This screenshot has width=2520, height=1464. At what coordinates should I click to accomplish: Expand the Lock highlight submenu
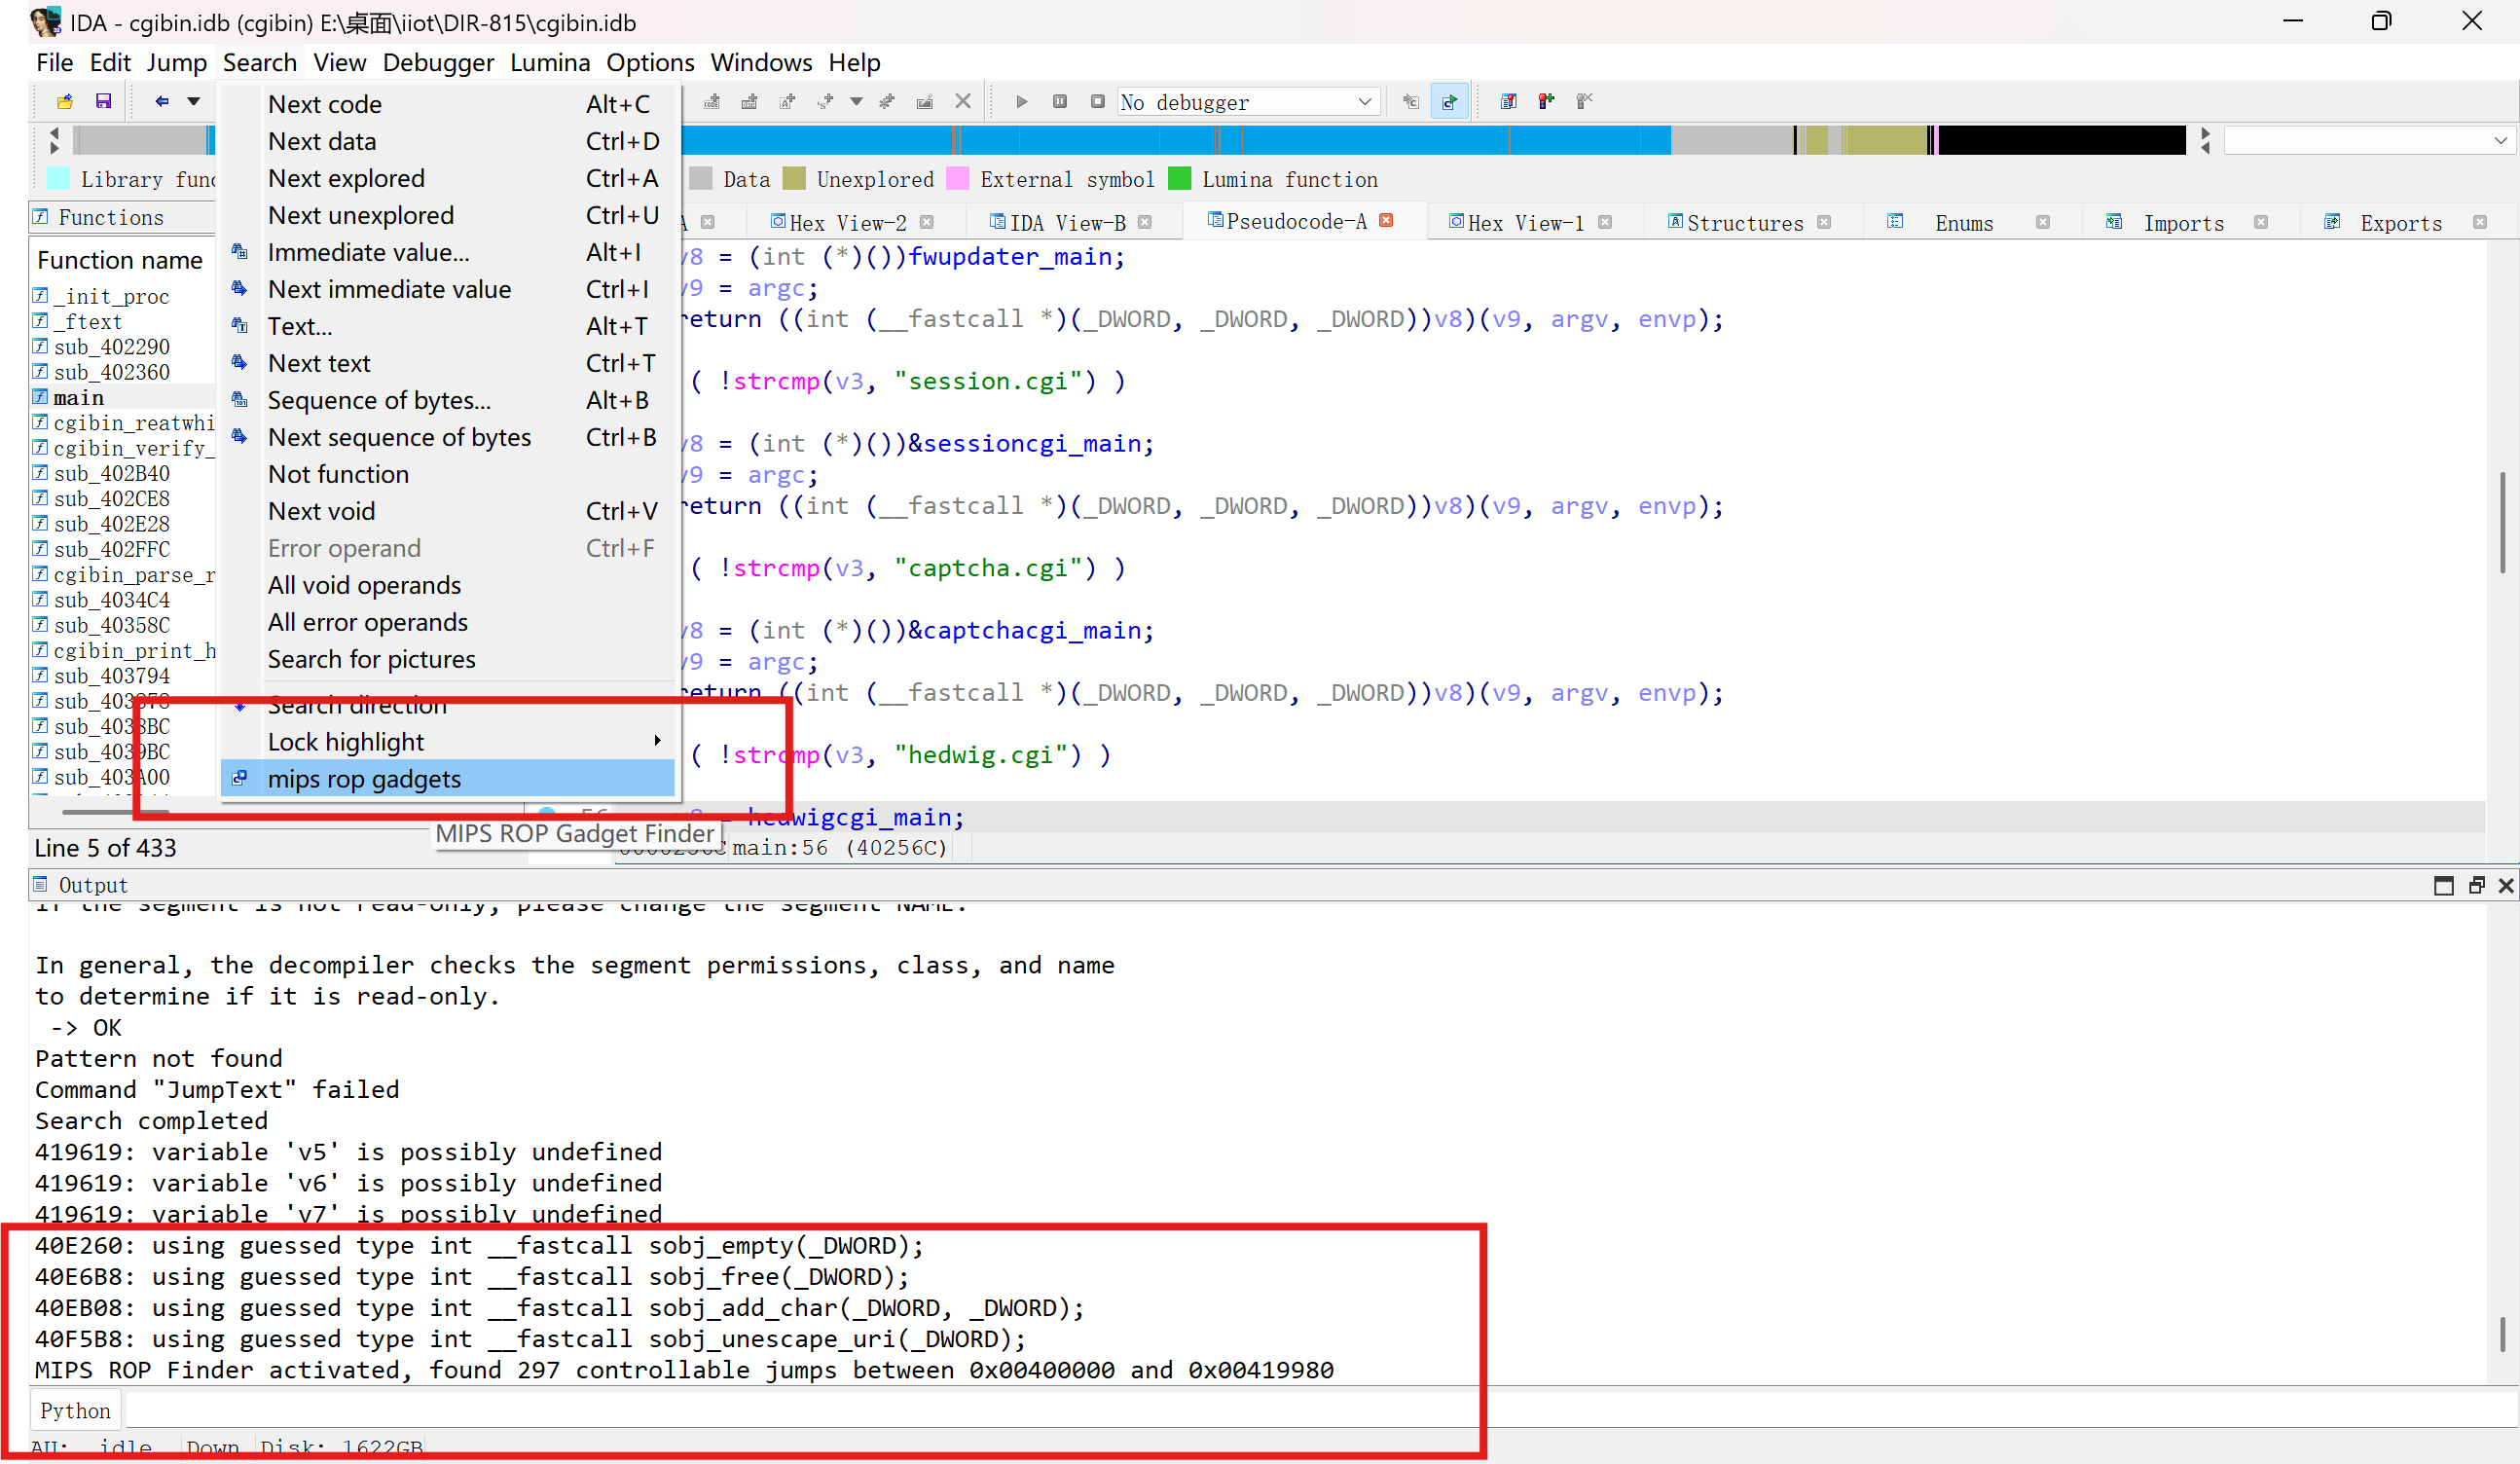tap(448, 742)
